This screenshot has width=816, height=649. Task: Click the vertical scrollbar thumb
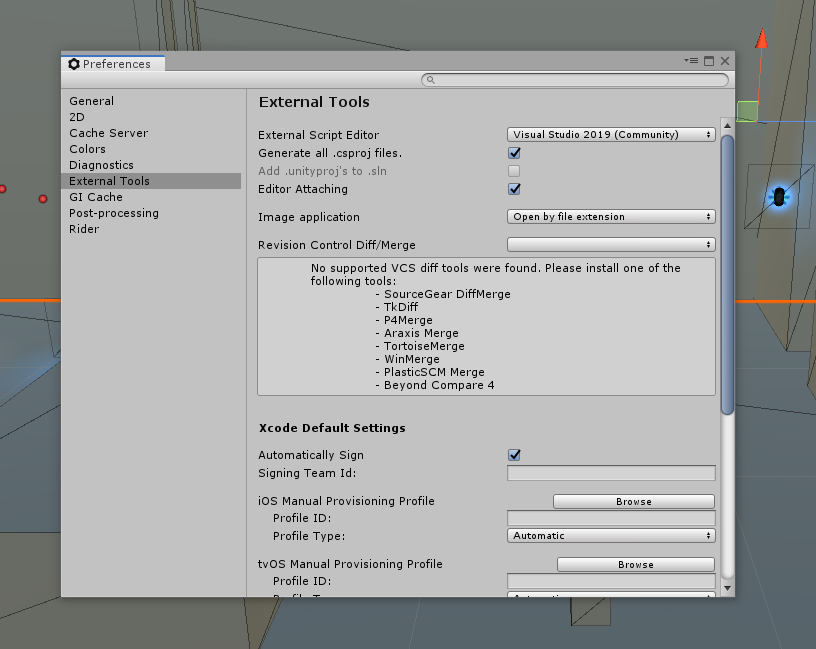[x=728, y=275]
